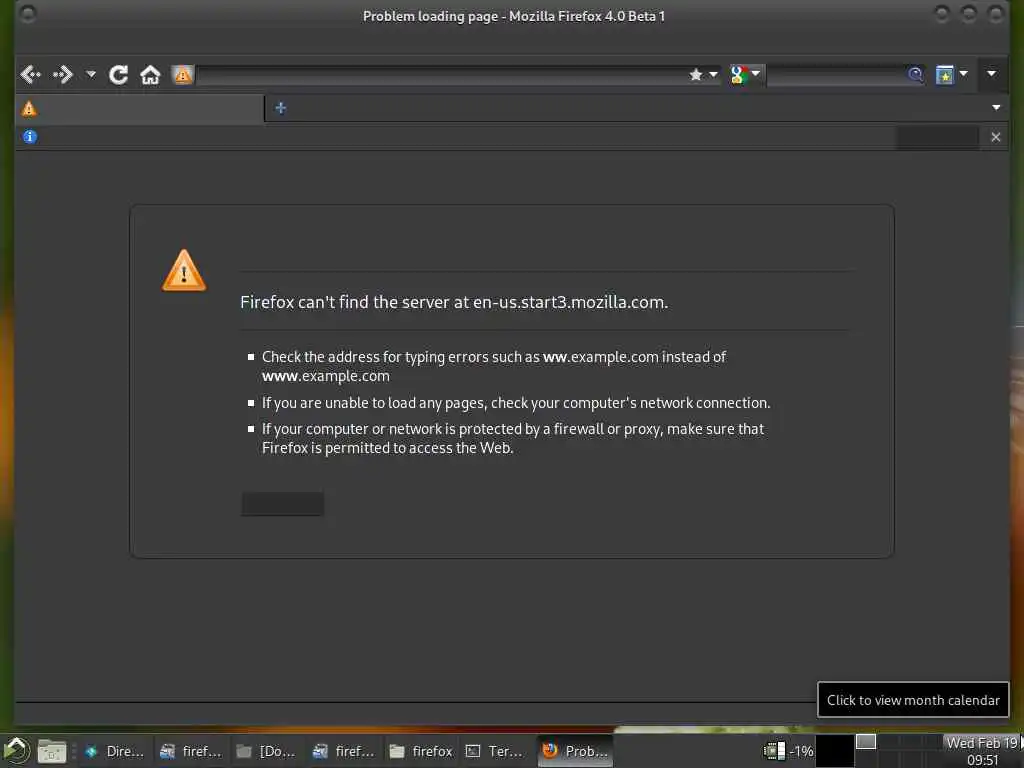Switch to the "[Do..." taskbar window
Viewport: 1024px width, 768px height.
(266, 752)
